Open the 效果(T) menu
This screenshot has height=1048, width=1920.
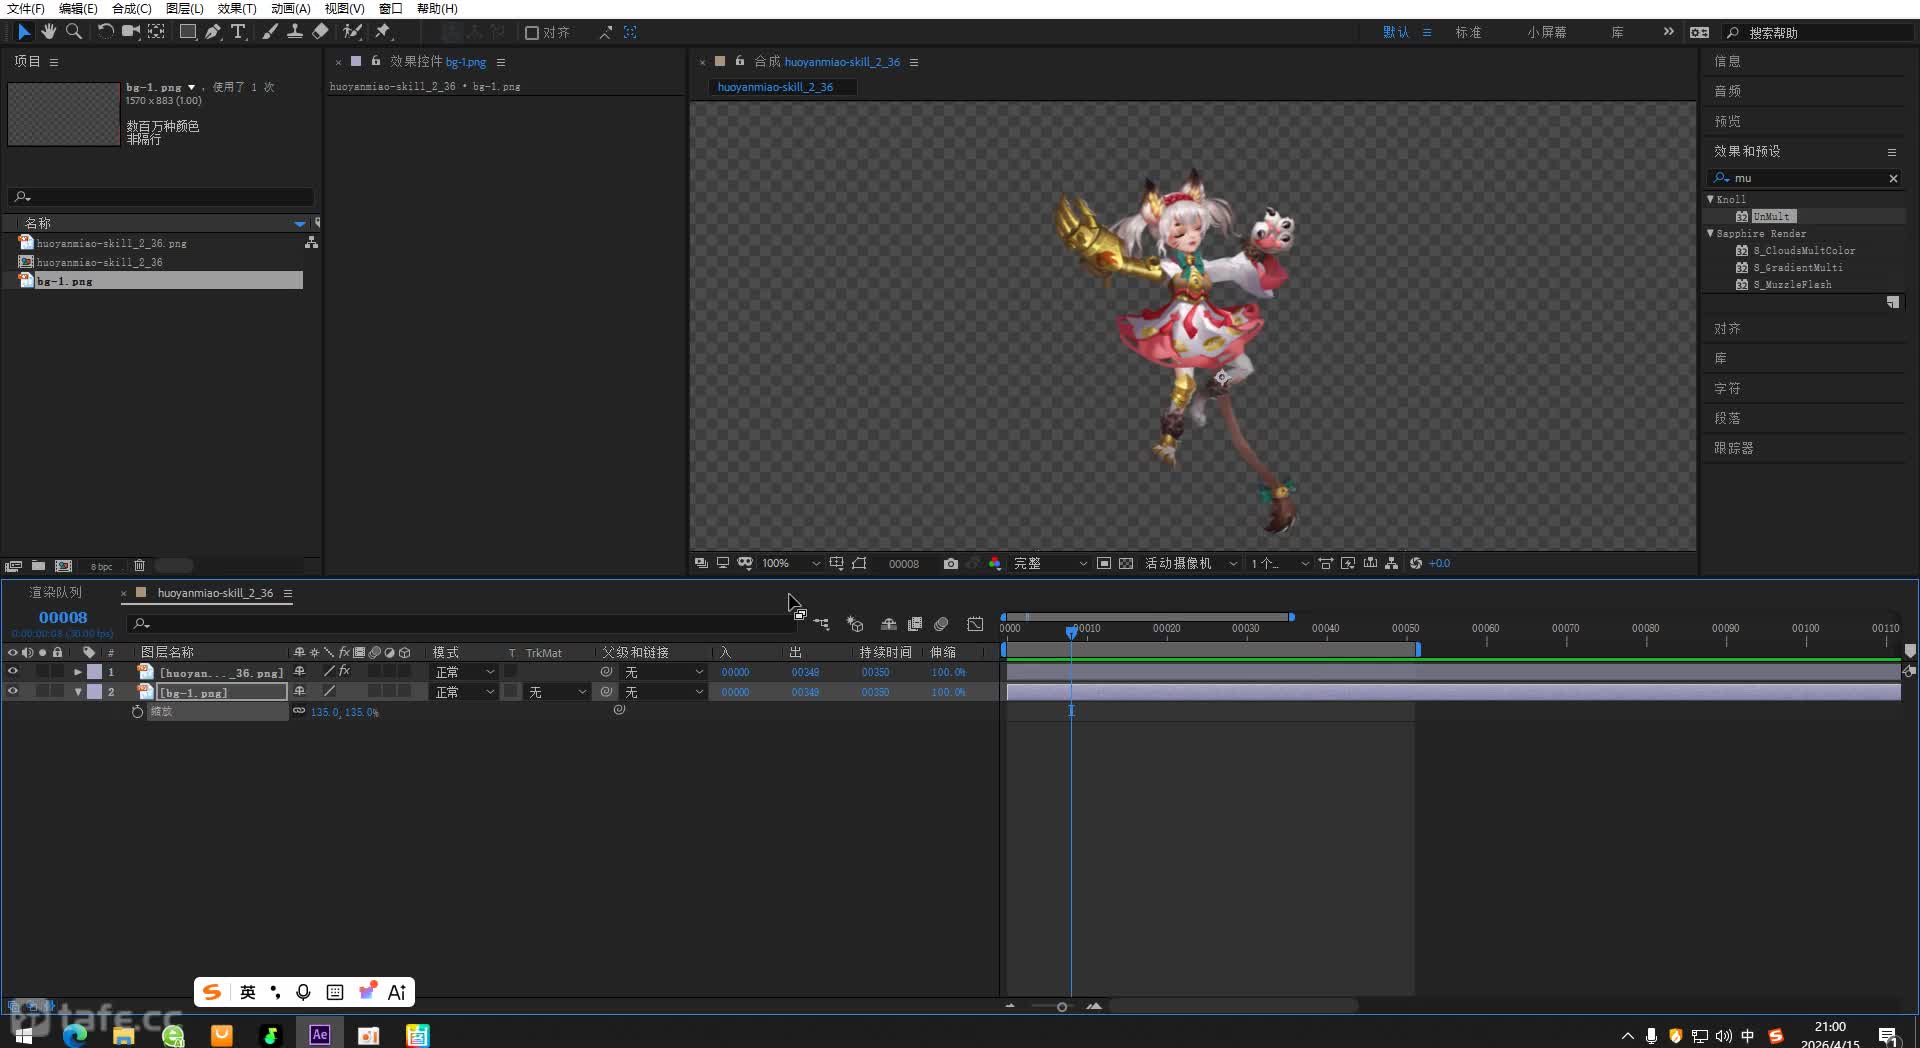coord(237,9)
